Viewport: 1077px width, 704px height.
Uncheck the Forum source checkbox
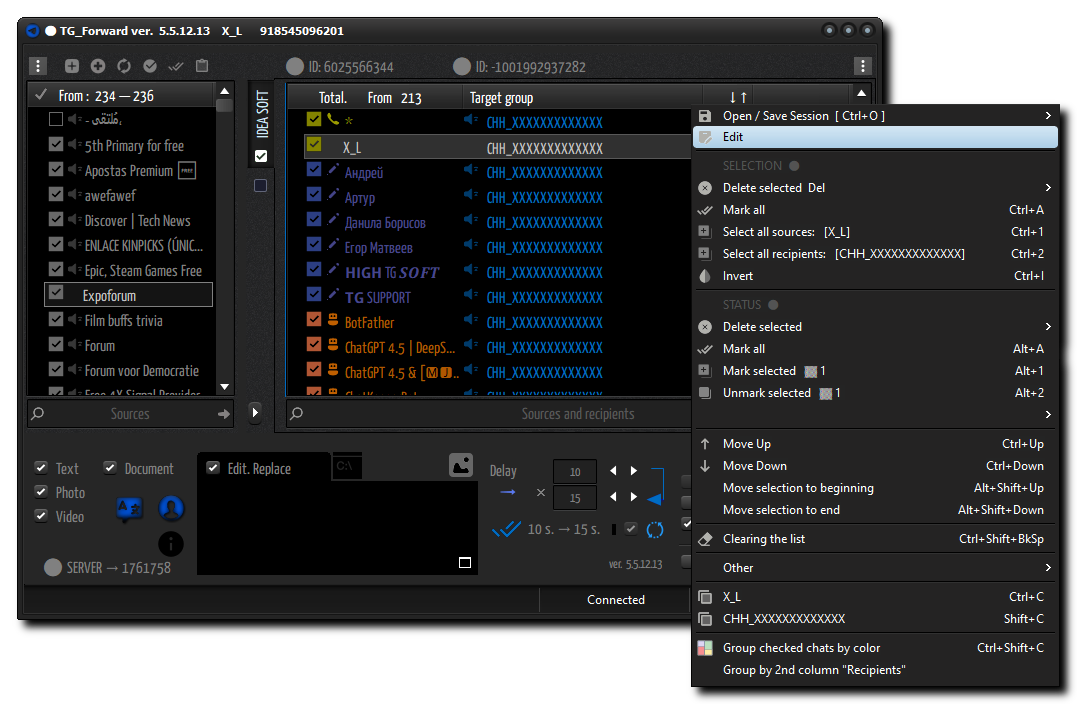click(x=56, y=344)
